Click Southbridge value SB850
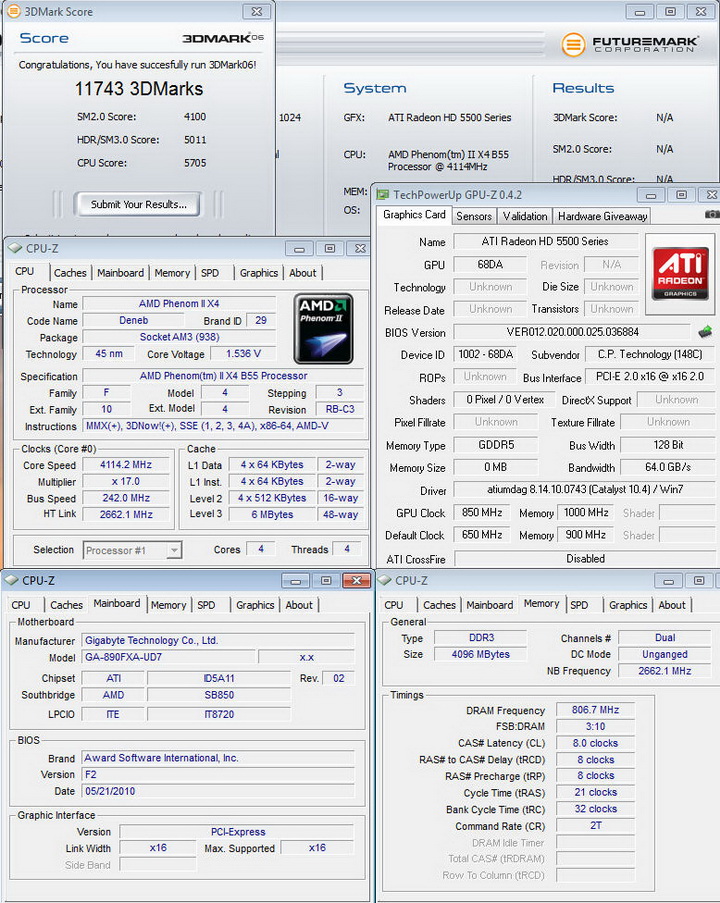This screenshot has width=720, height=903. [219, 695]
